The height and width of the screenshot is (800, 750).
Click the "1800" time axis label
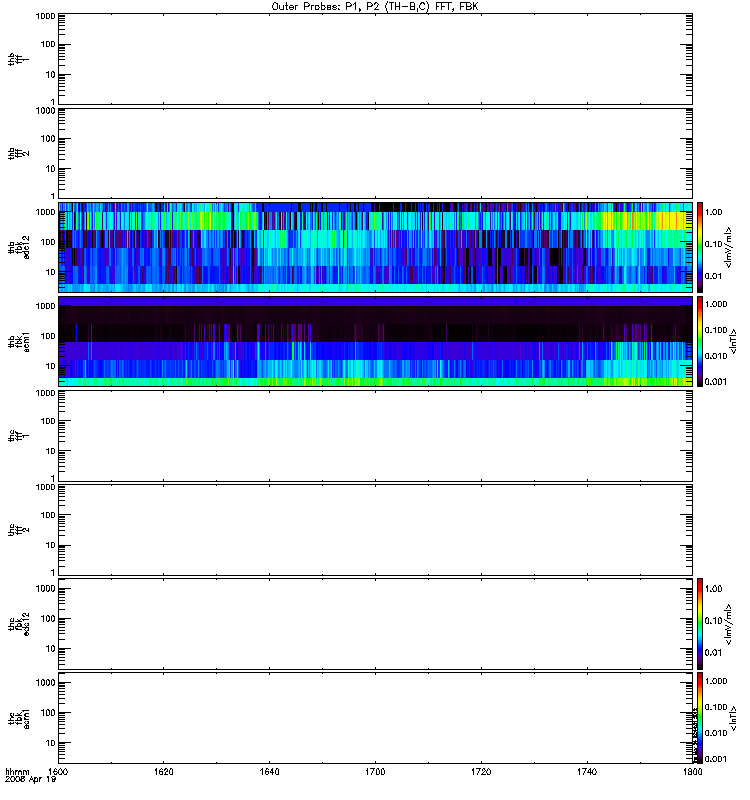click(x=692, y=771)
